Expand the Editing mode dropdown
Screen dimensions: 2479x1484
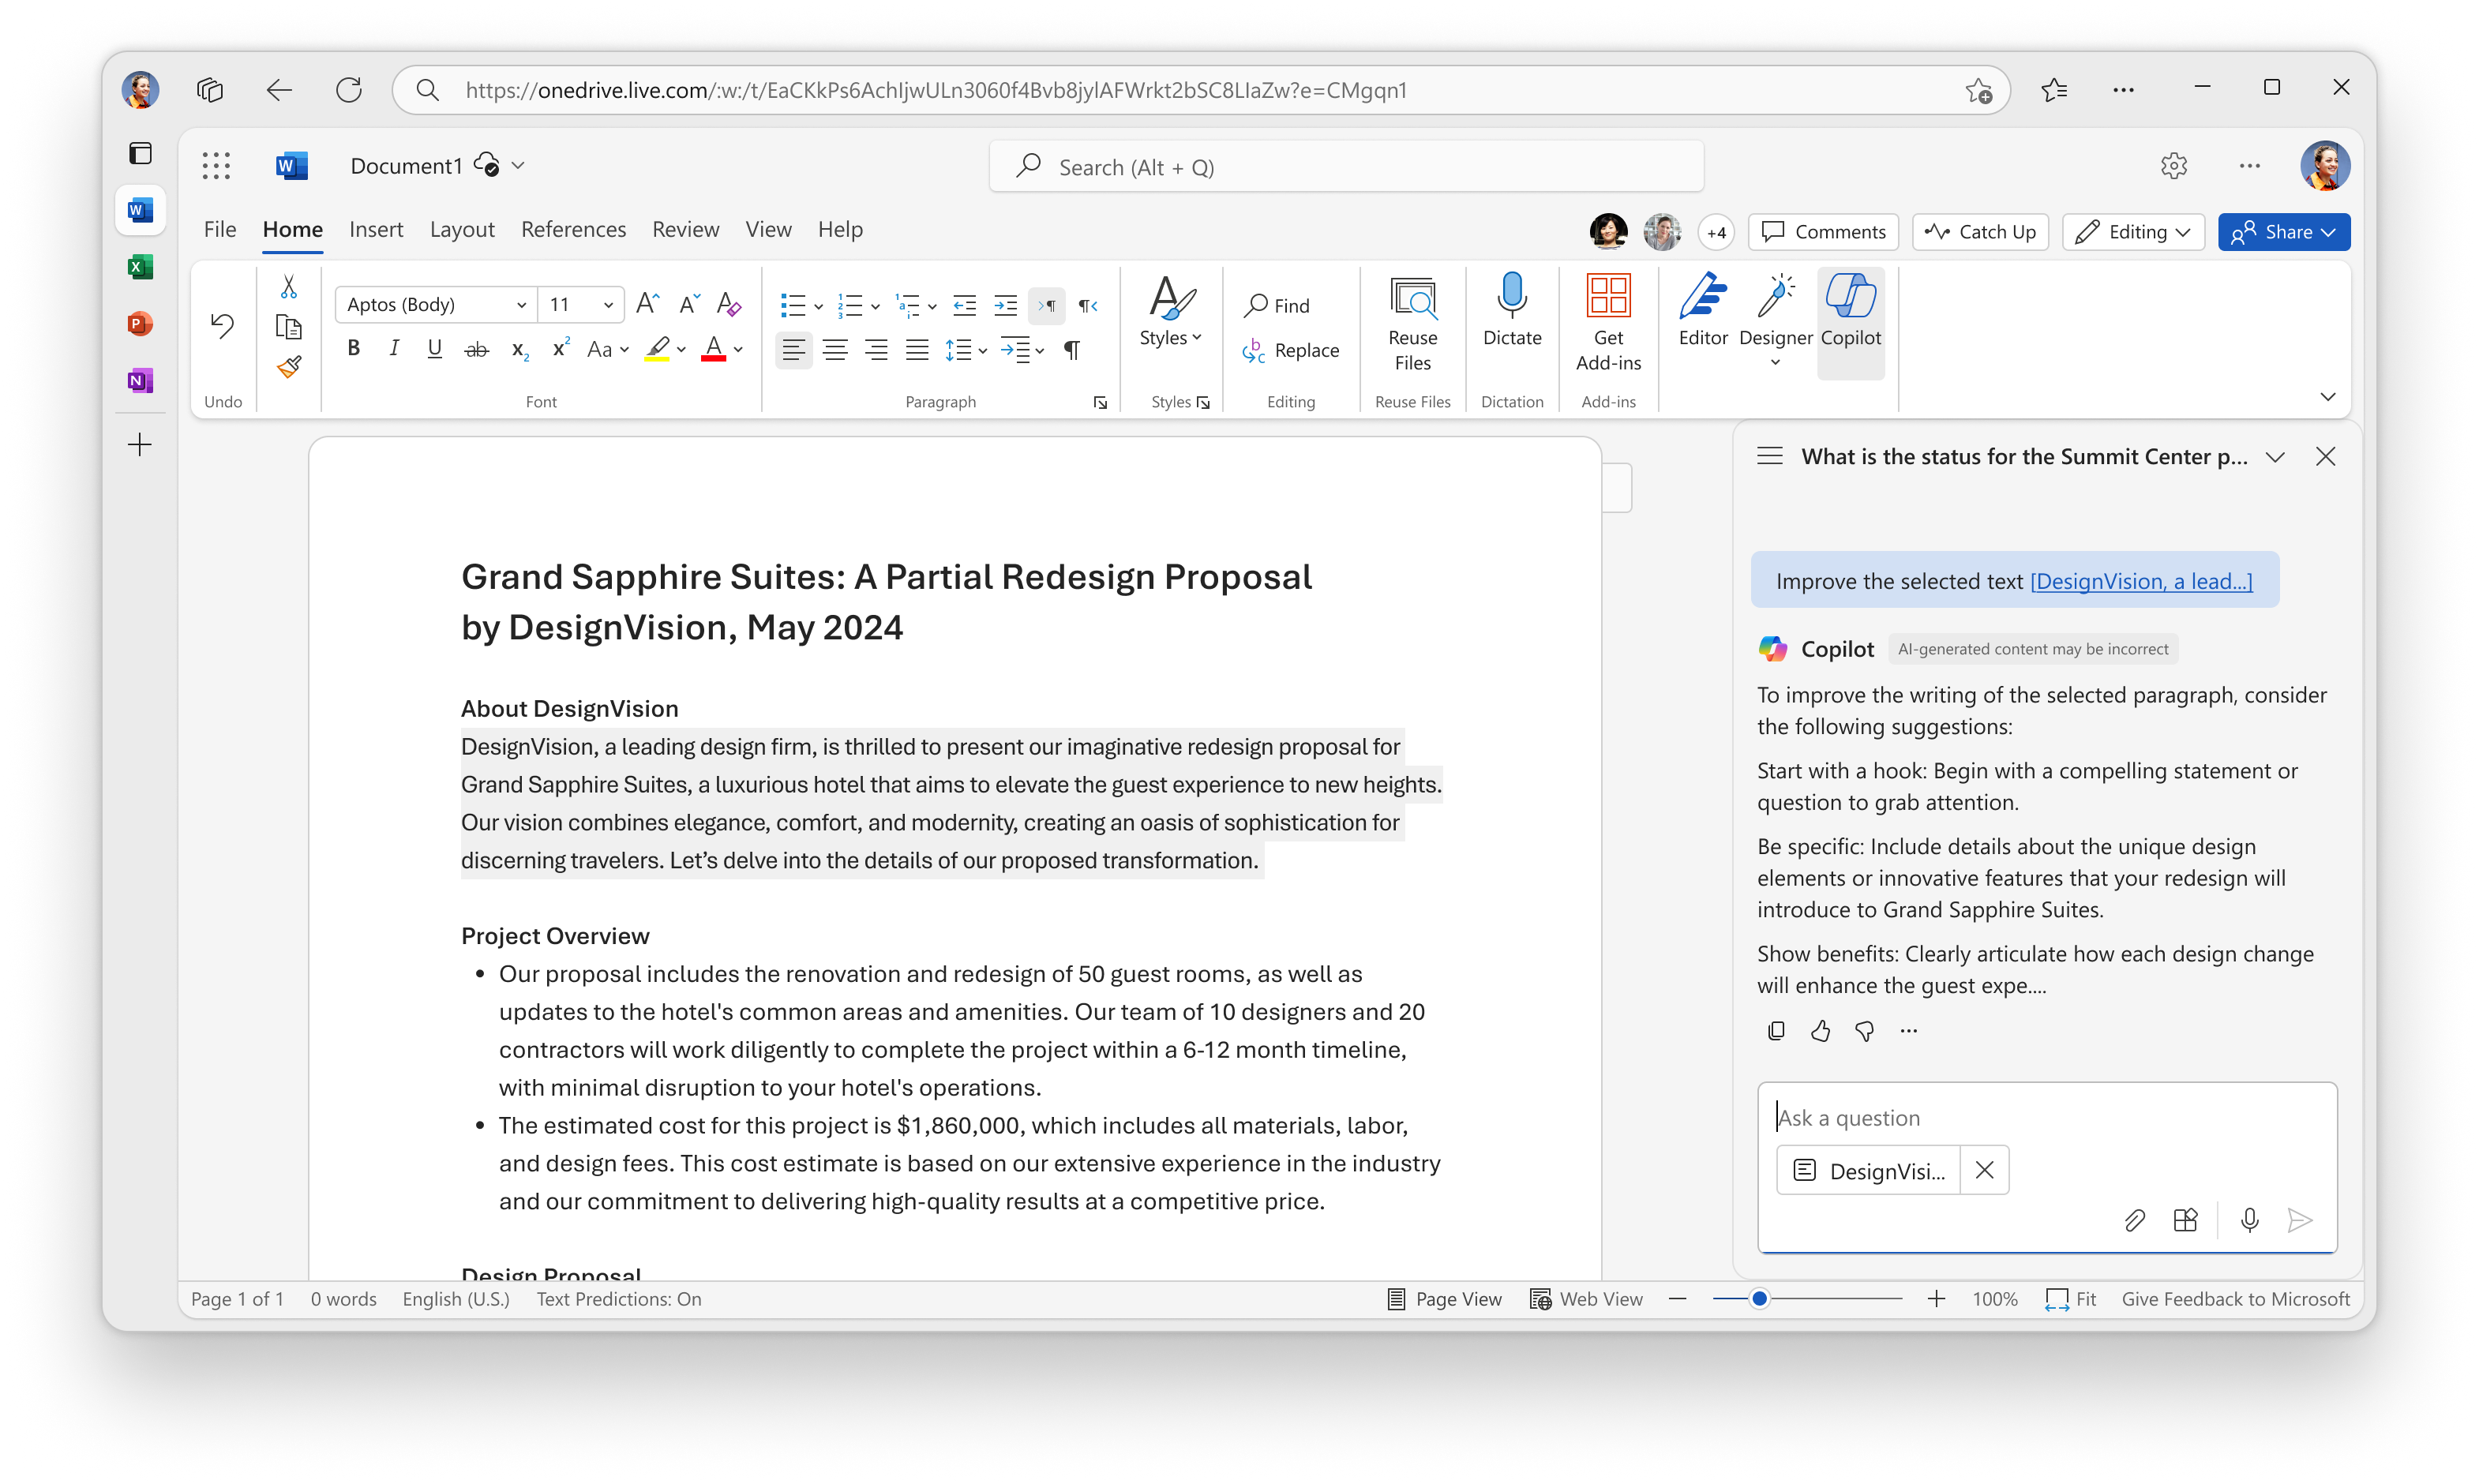coord(2133,232)
